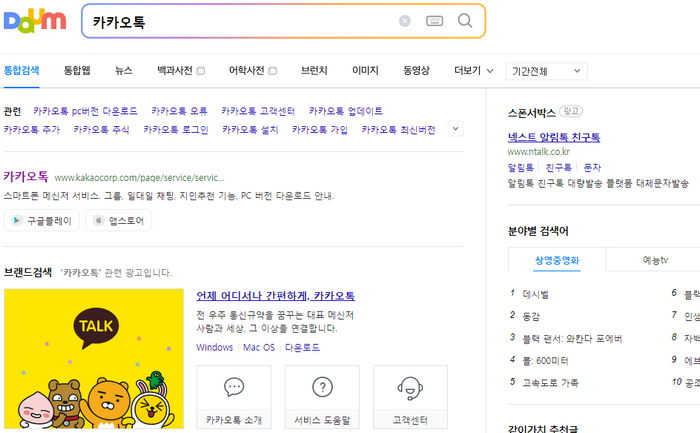Click the 서비스 도움말 question mark icon
The height and width of the screenshot is (433, 700).
(322, 387)
